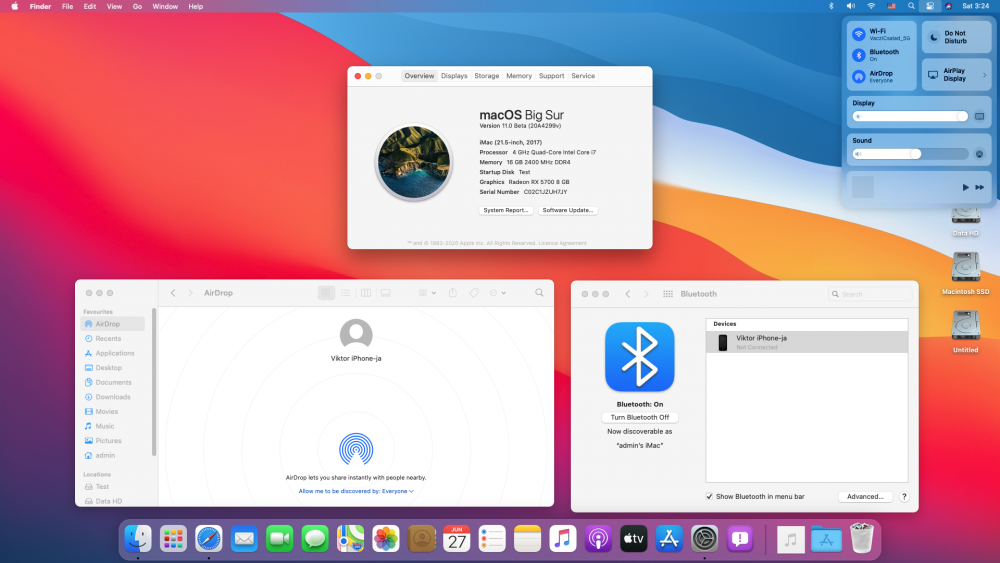The height and width of the screenshot is (563, 1000).
Task: Open the Service tab in About This Mac
Action: point(583,76)
